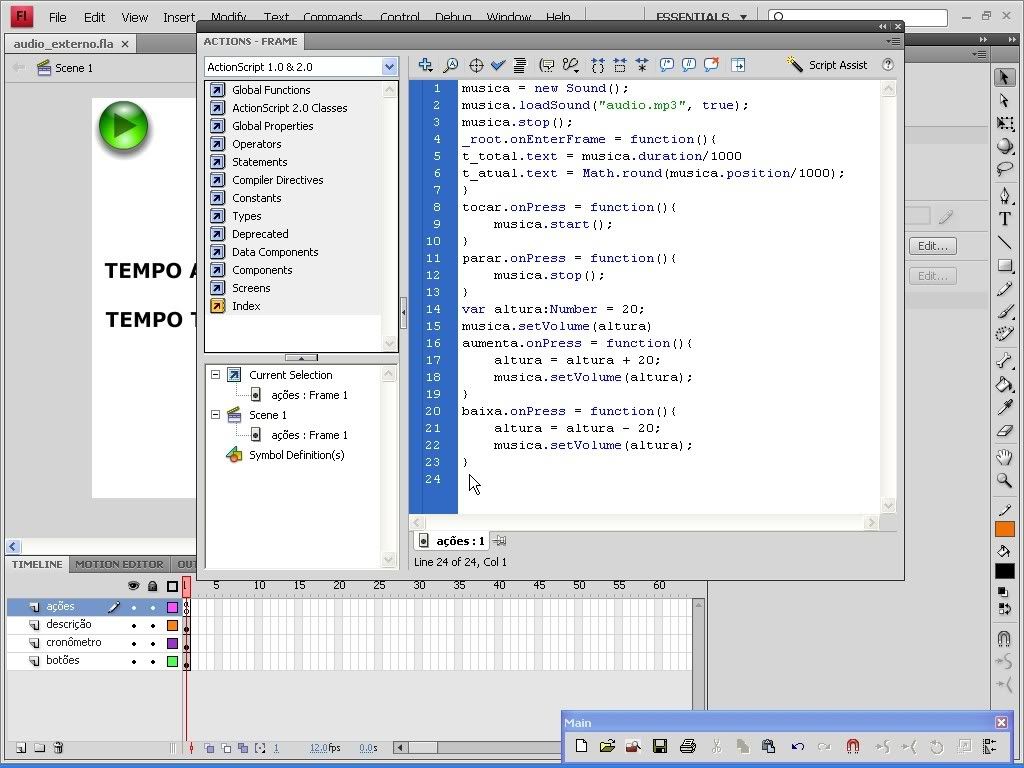Toggle visibility dot of descrição layer
1024x768 pixels.
click(x=134, y=625)
